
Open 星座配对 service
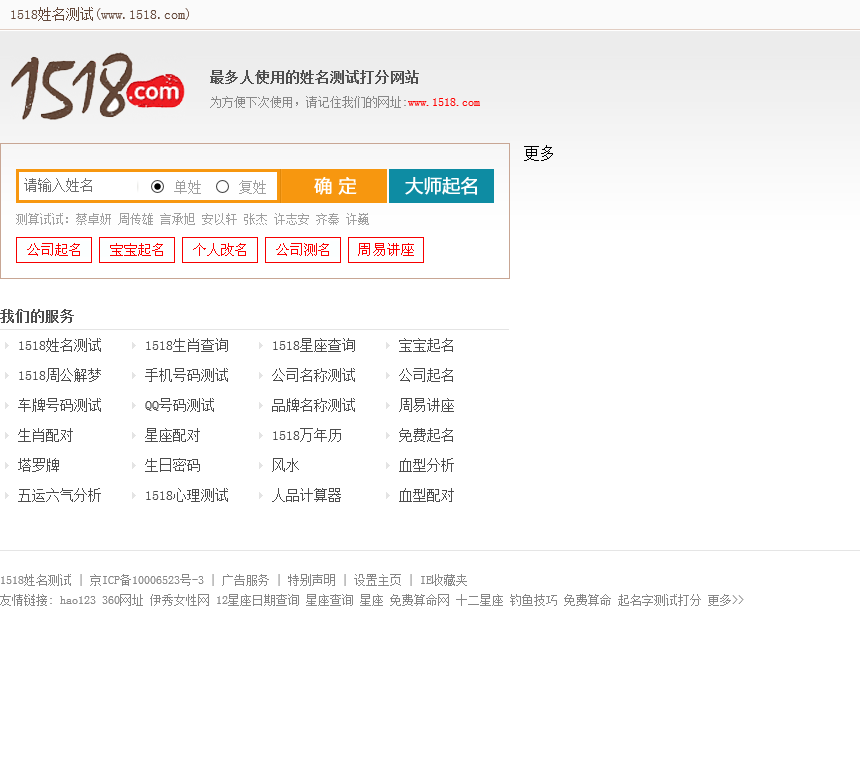coord(172,436)
